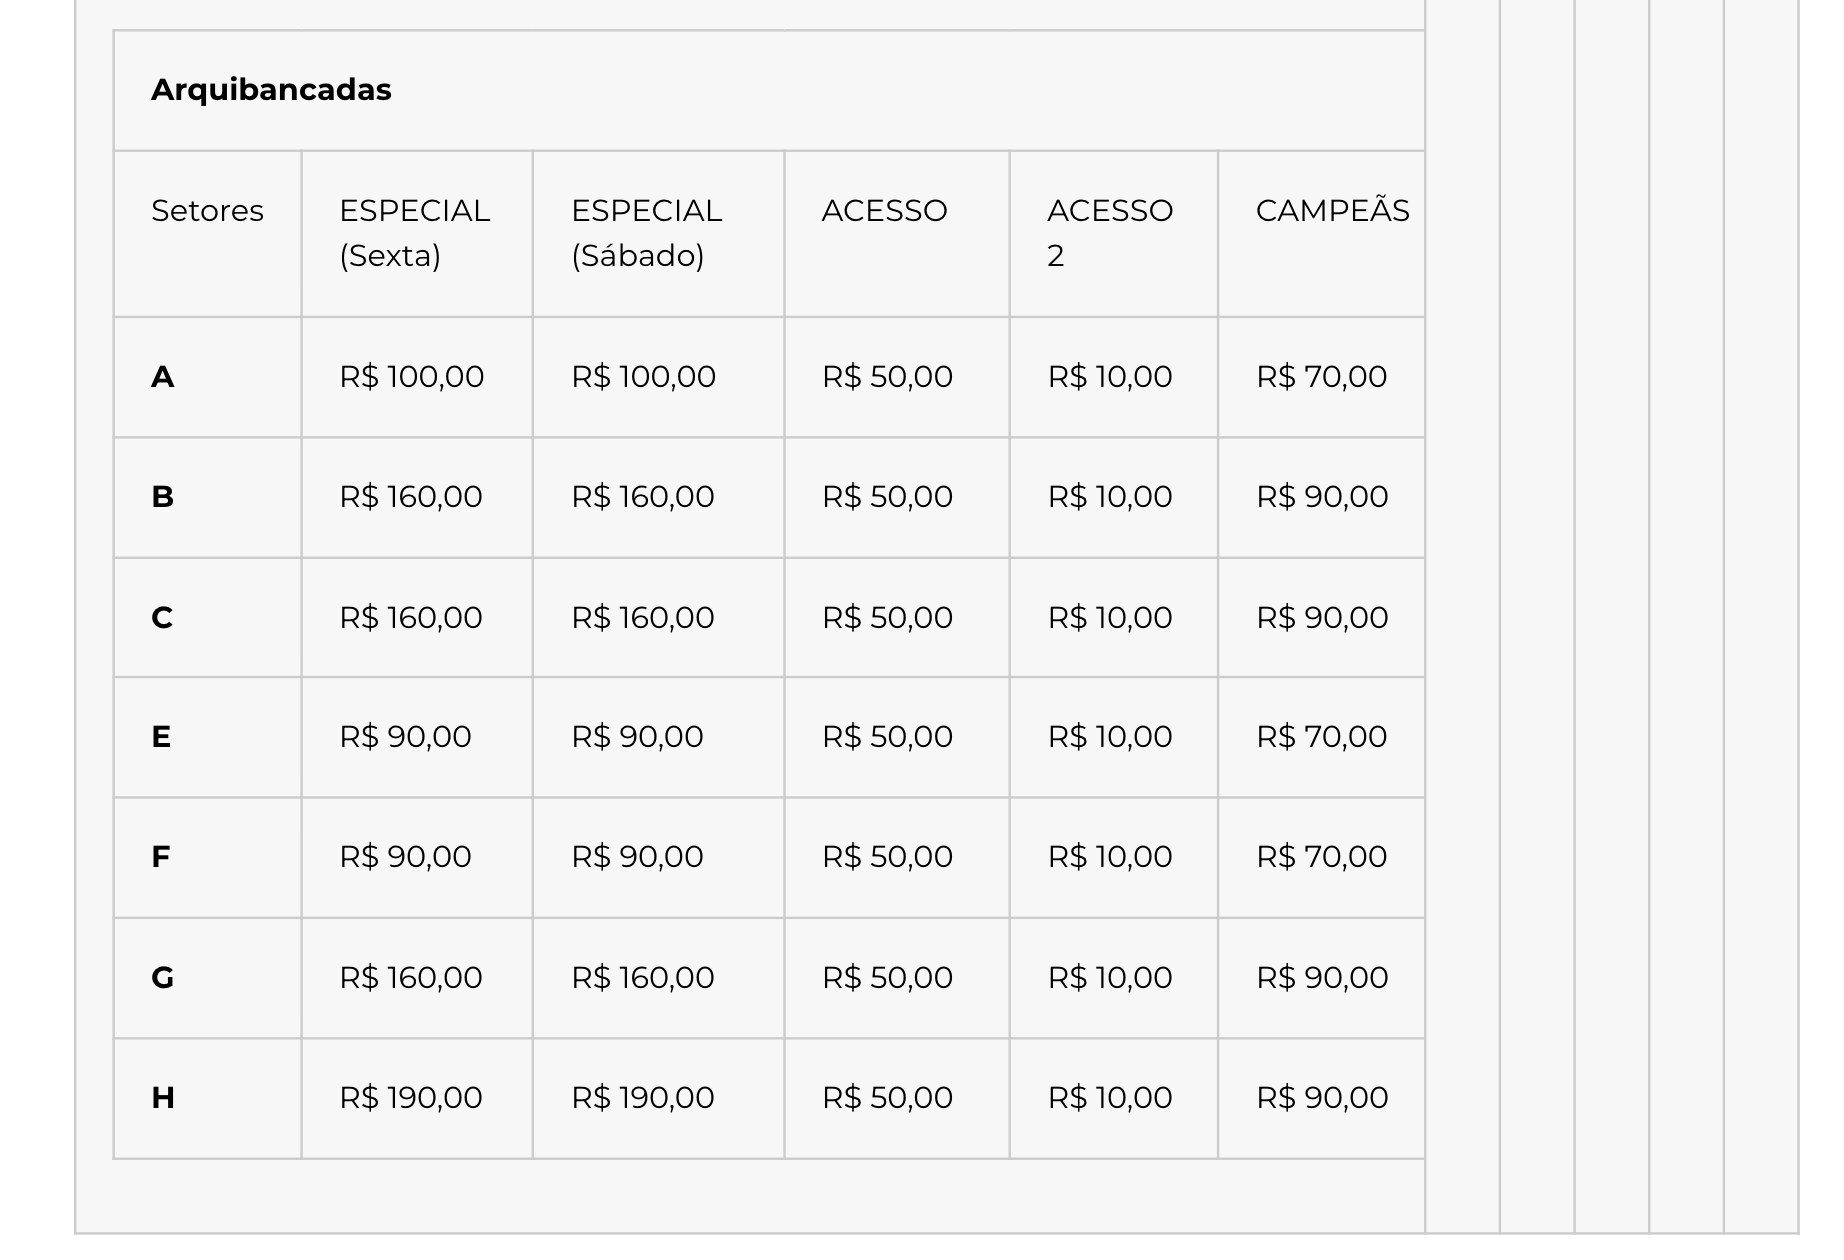1844x1260 pixels.
Task: Click sector G's CAMPEÃS price cell
Action: pyautogui.click(x=1322, y=978)
